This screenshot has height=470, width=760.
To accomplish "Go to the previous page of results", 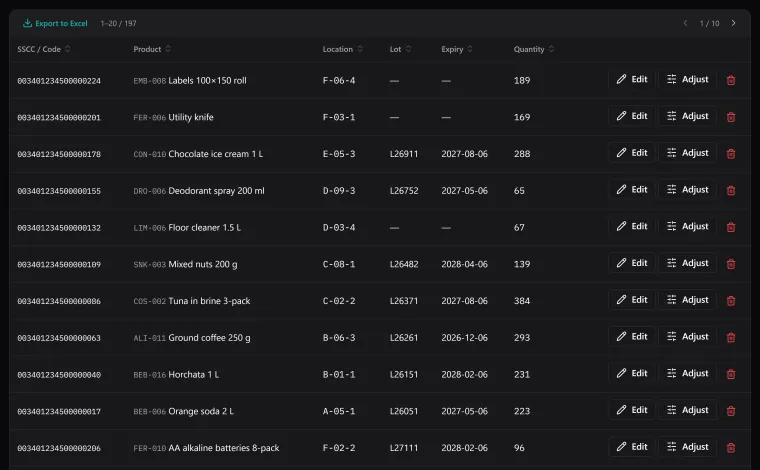I will tap(685, 23).
